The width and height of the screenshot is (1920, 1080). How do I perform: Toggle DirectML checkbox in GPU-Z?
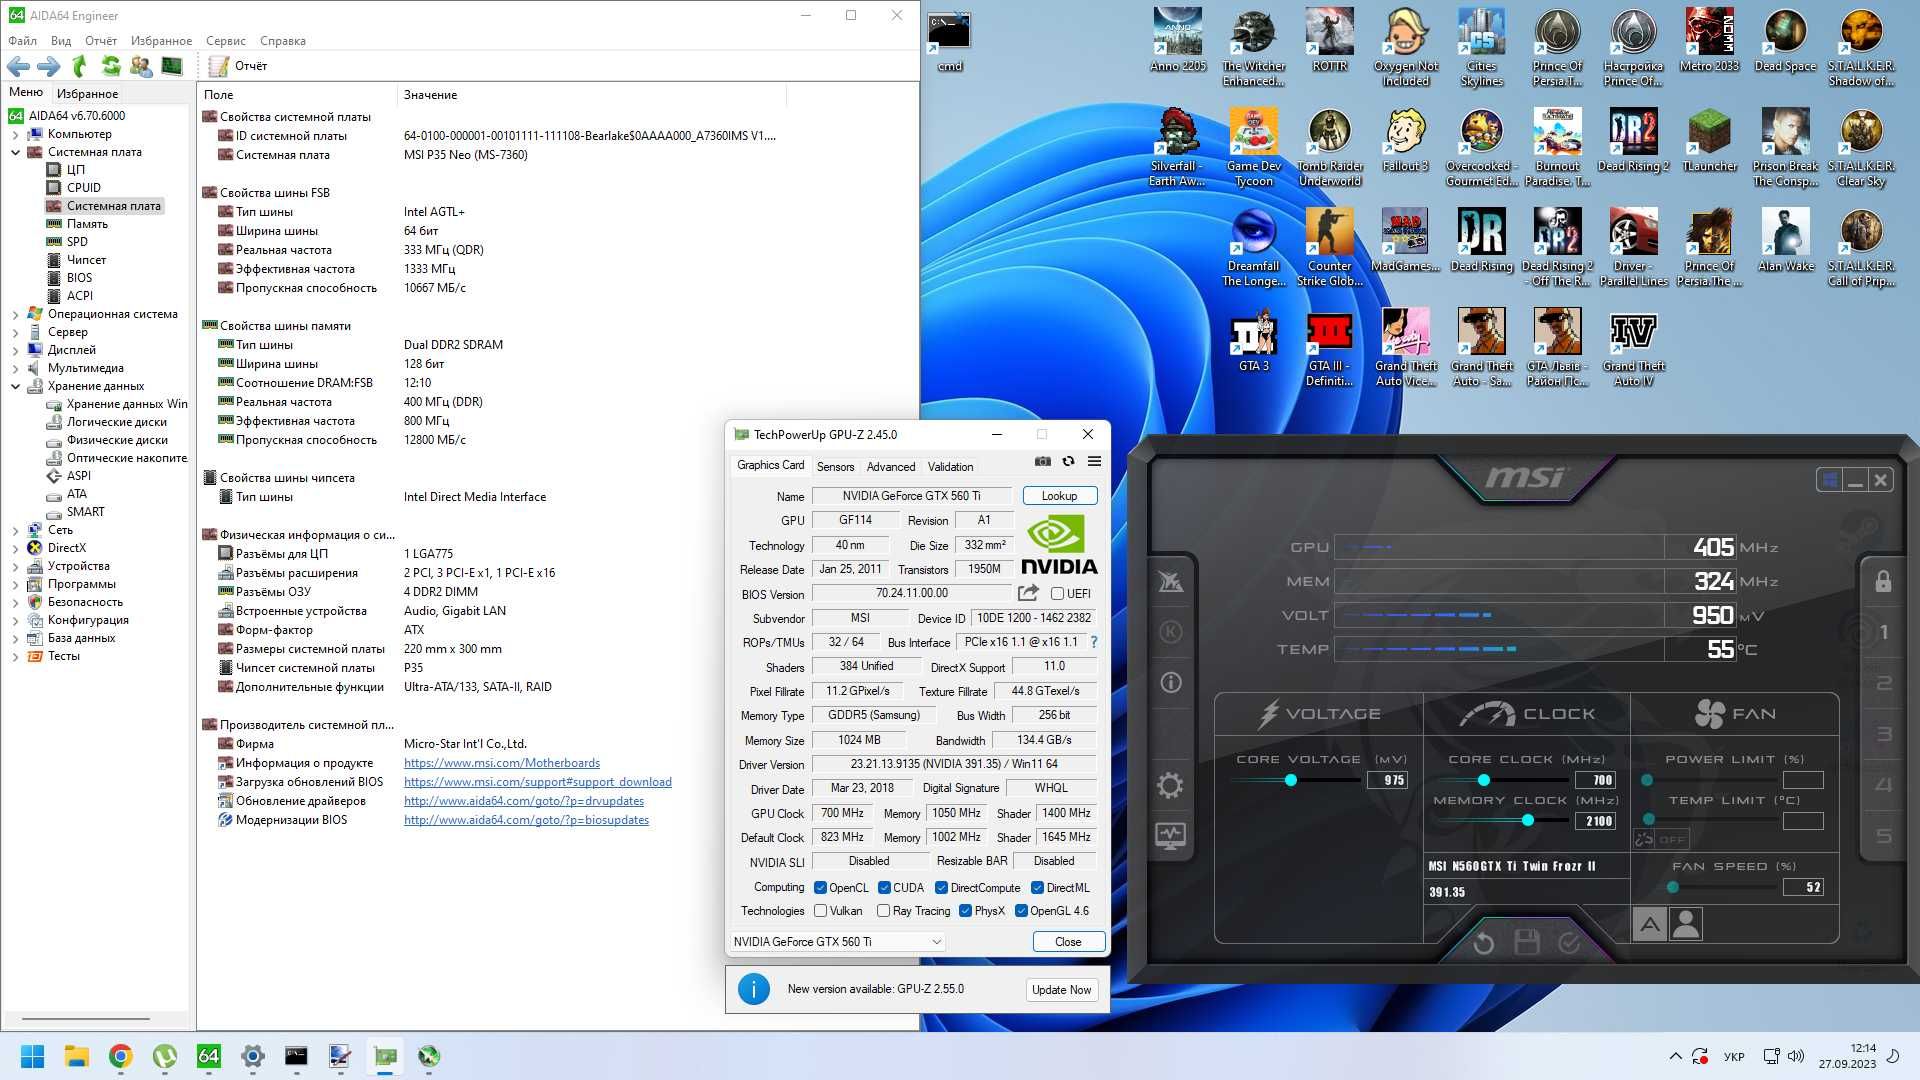tap(1037, 888)
